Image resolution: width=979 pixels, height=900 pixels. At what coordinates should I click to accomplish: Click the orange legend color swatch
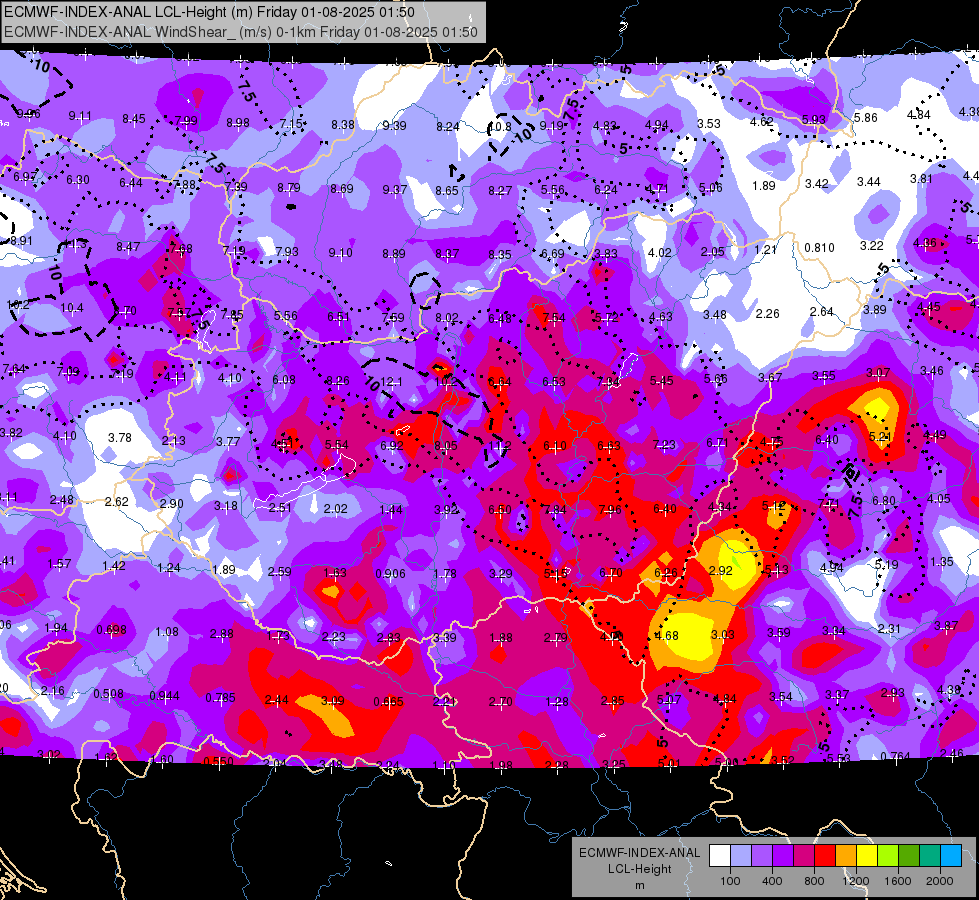[x=846, y=856]
